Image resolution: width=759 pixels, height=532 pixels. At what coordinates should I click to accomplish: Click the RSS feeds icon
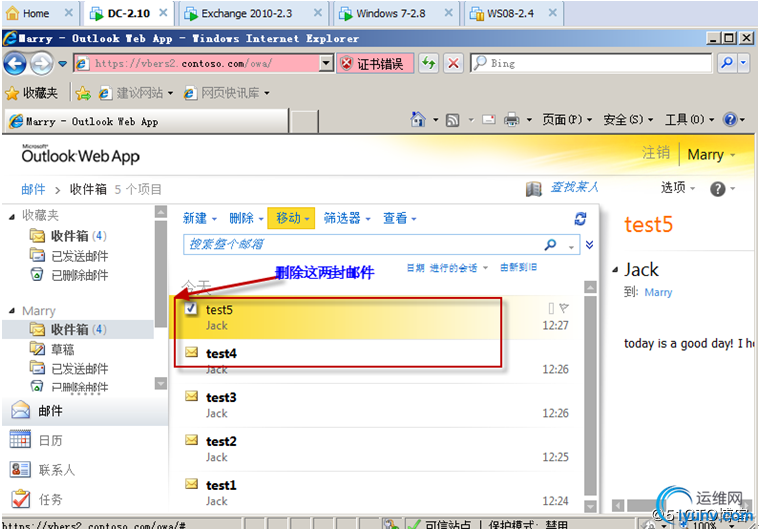point(452,120)
